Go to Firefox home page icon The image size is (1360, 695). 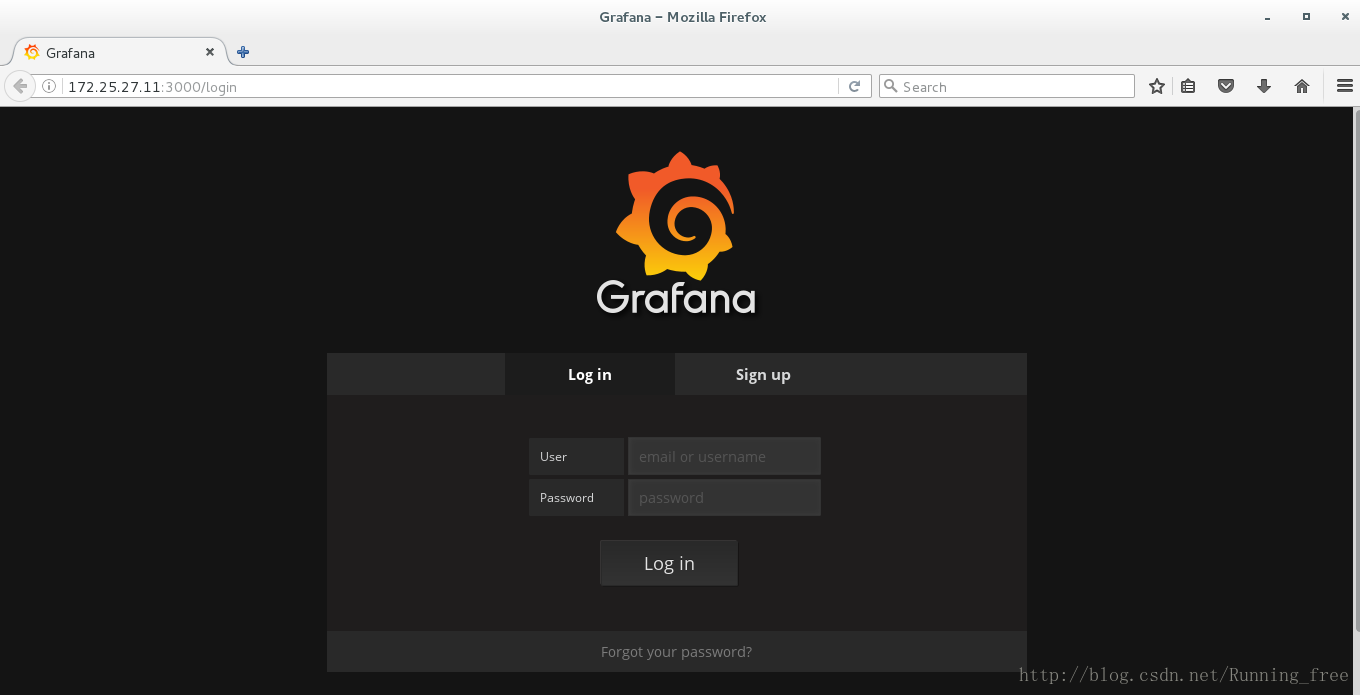click(1302, 87)
